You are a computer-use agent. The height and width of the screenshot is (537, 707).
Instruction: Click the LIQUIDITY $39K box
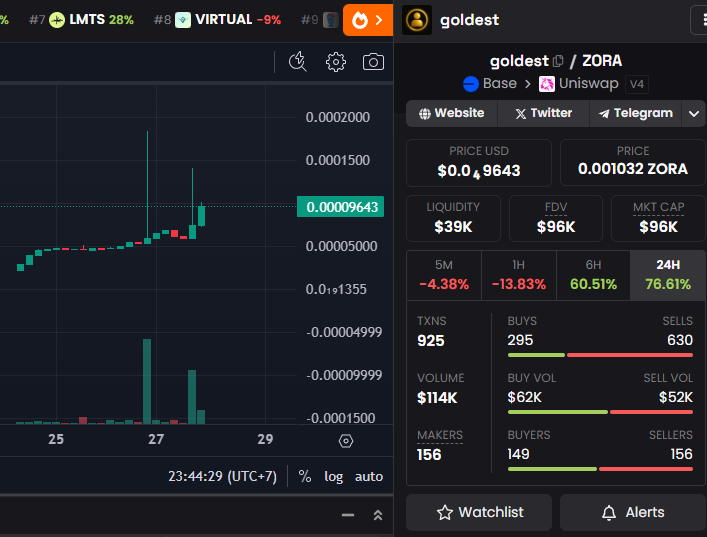coord(453,218)
